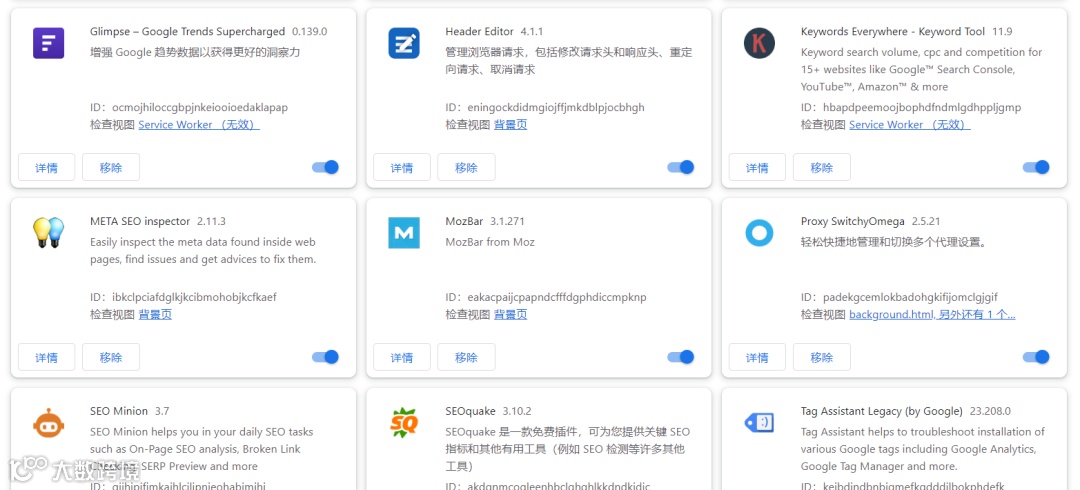
Task: Open META SEO inspector 背景页 link
Action: point(155,314)
